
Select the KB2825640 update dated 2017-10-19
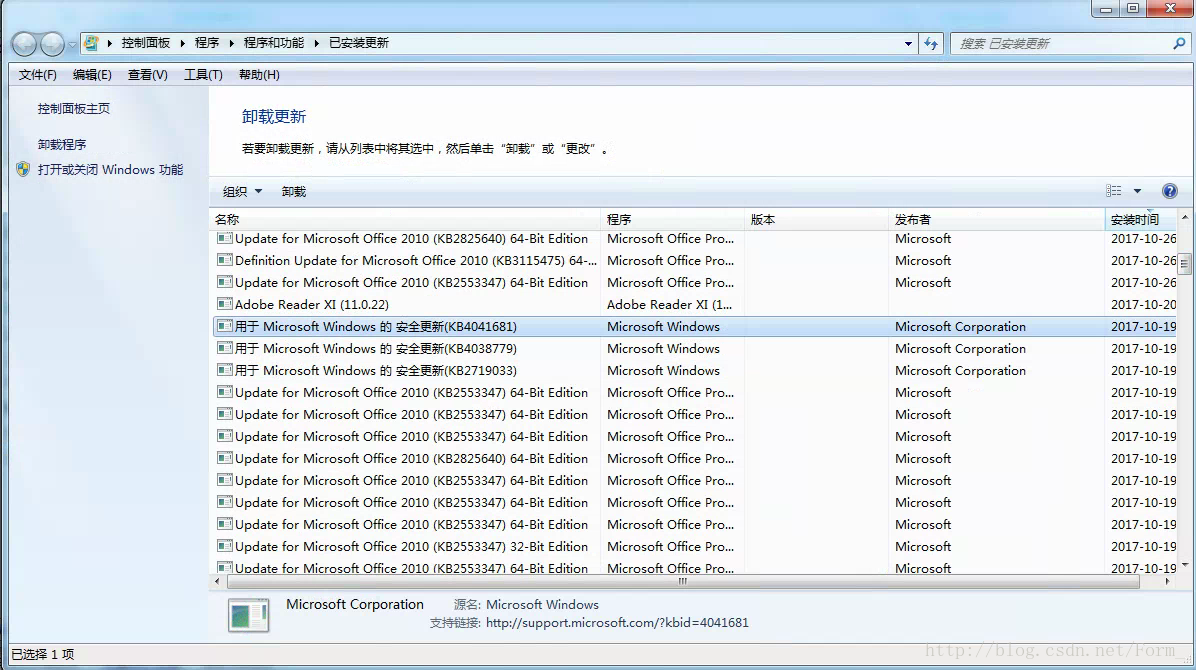point(694,459)
